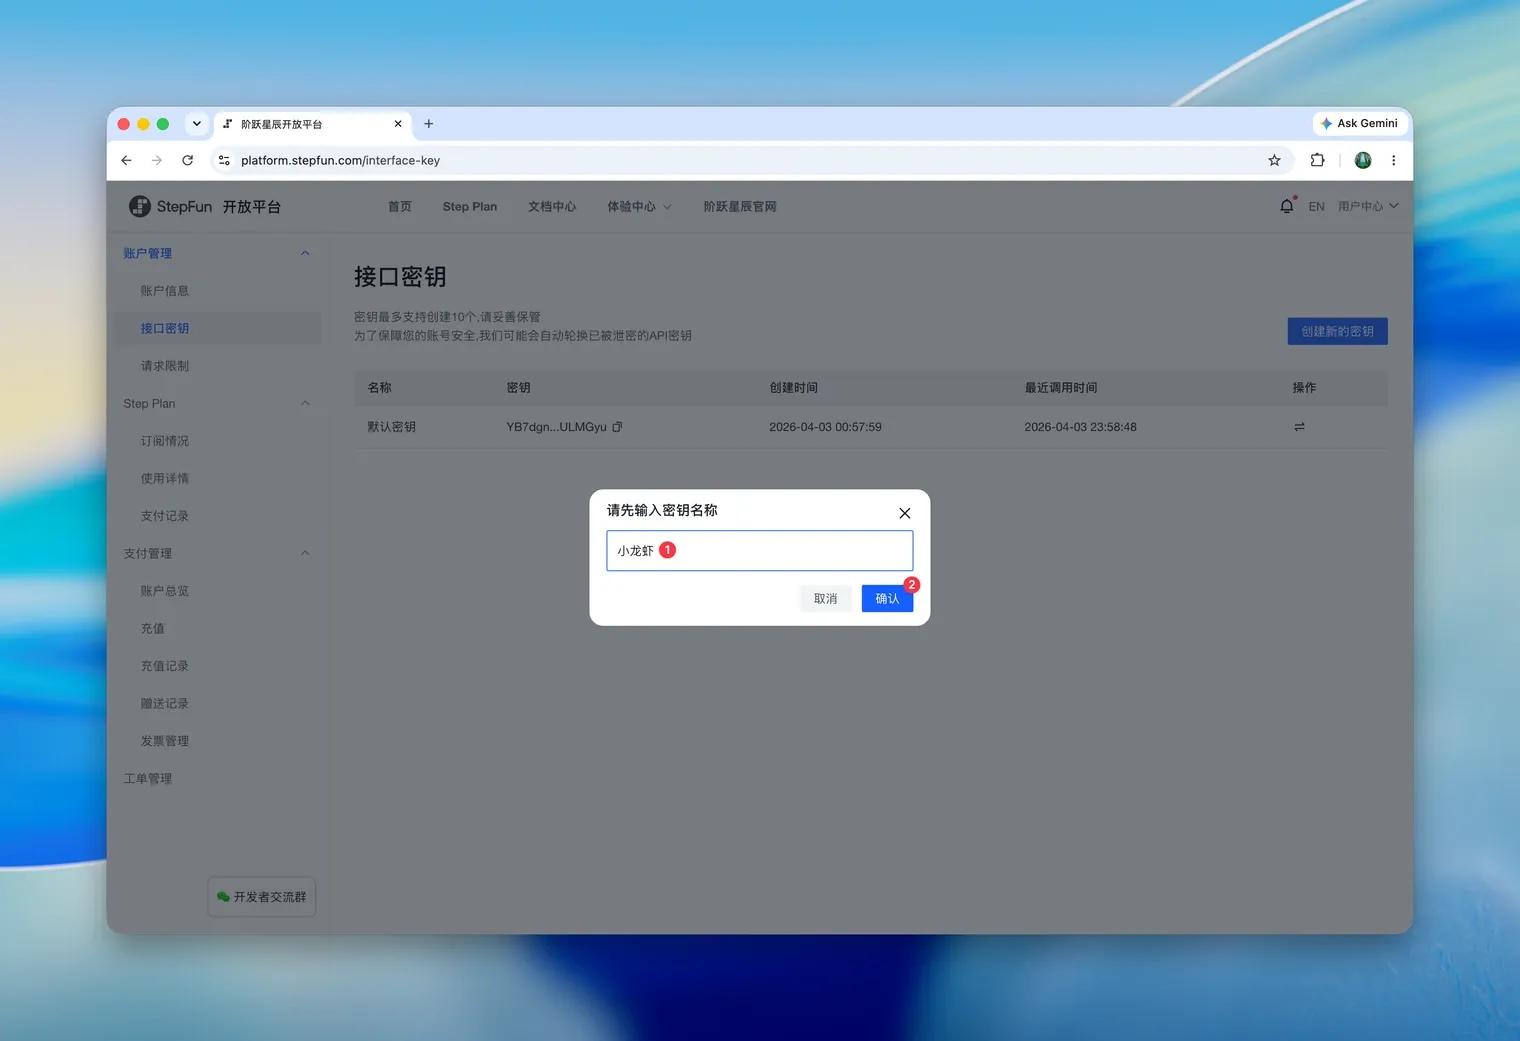Select 支付记录 in the sidebar

(x=165, y=516)
